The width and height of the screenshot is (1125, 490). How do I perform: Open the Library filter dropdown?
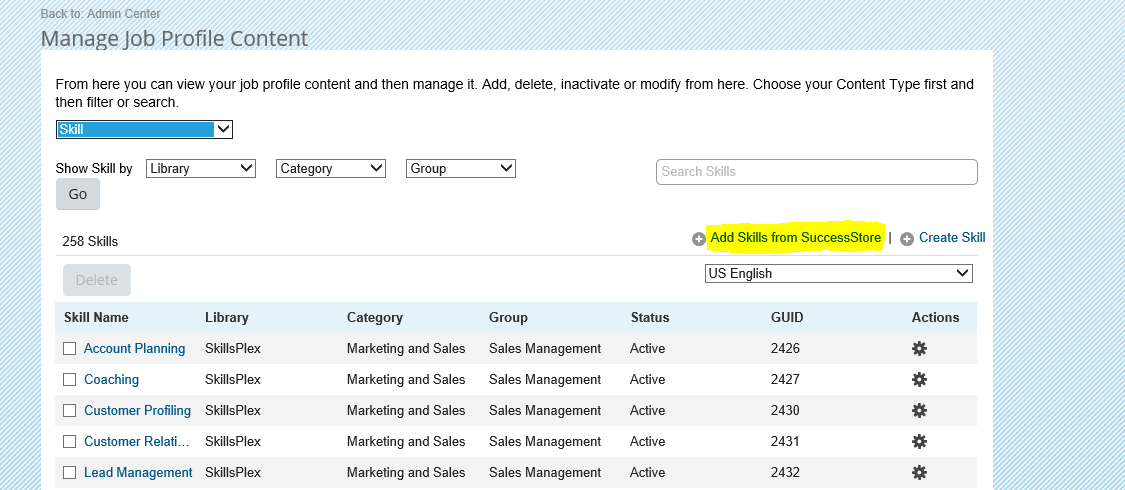201,169
